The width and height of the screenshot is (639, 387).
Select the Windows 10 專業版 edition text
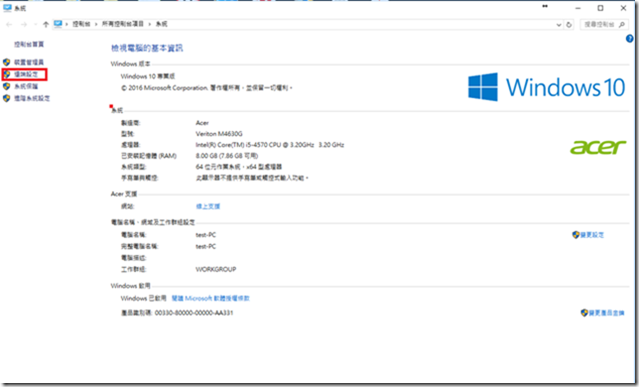coord(148,76)
